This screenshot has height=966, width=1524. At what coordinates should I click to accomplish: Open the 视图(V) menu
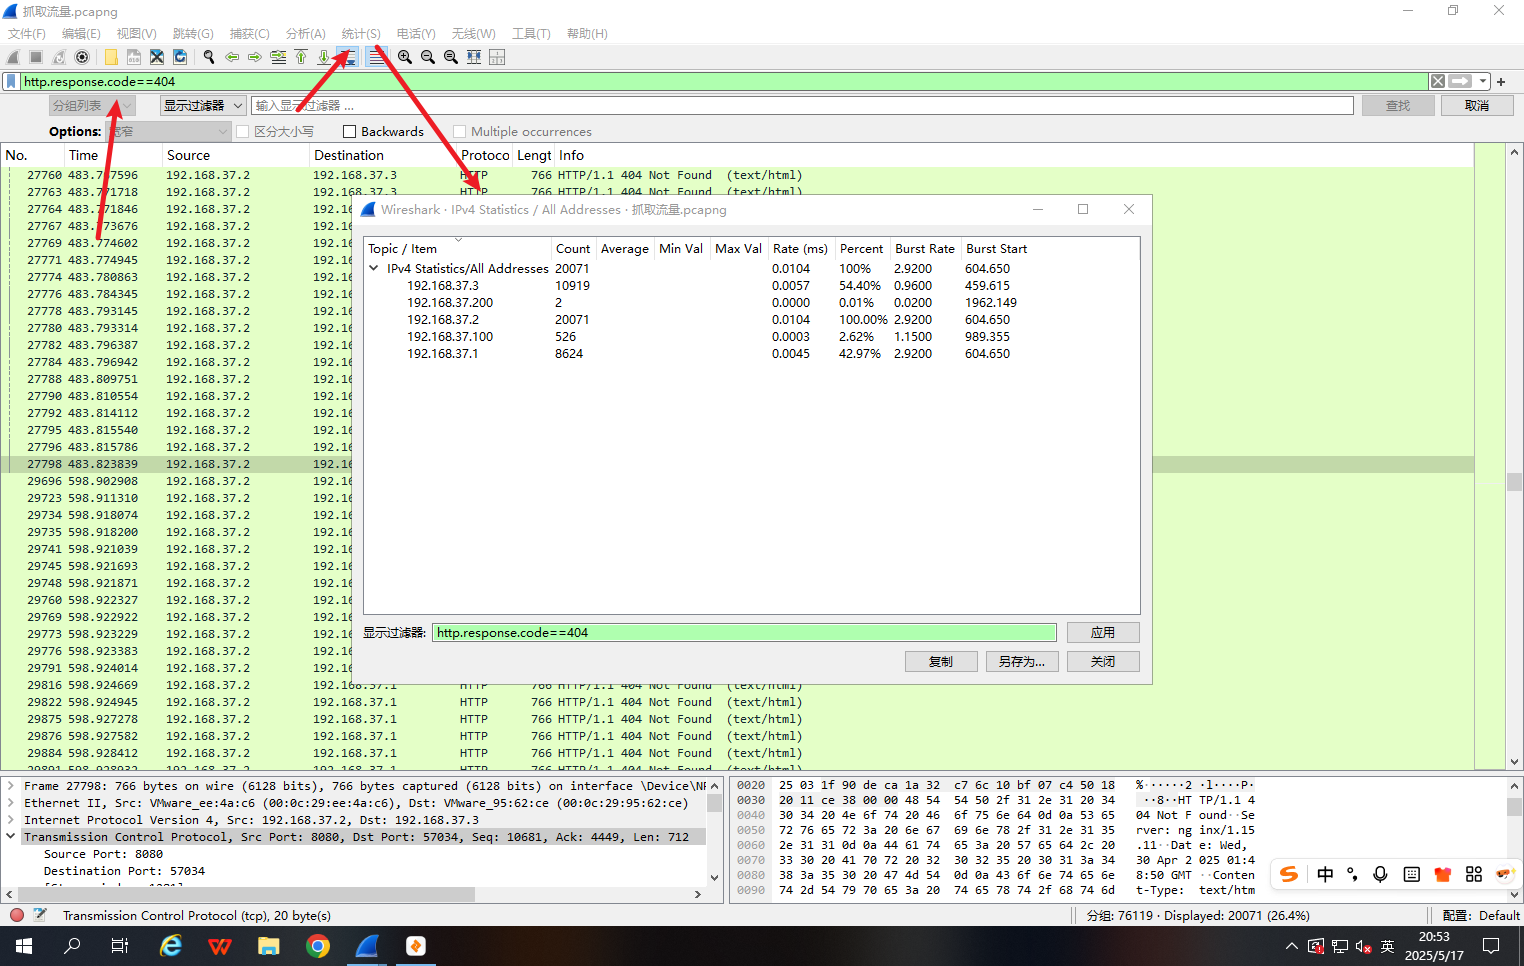(137, 34)
